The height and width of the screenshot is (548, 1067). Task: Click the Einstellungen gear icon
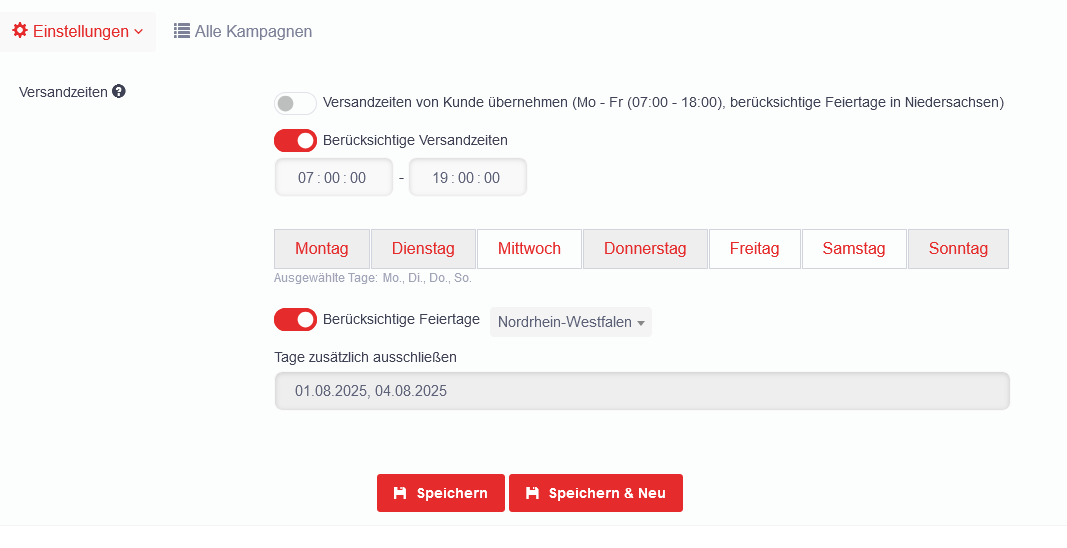coord(19,31)
